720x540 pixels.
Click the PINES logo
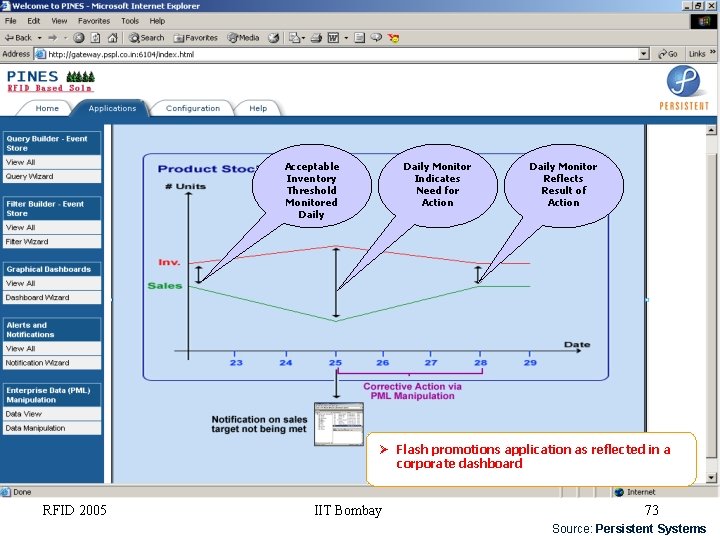(51, 81)
